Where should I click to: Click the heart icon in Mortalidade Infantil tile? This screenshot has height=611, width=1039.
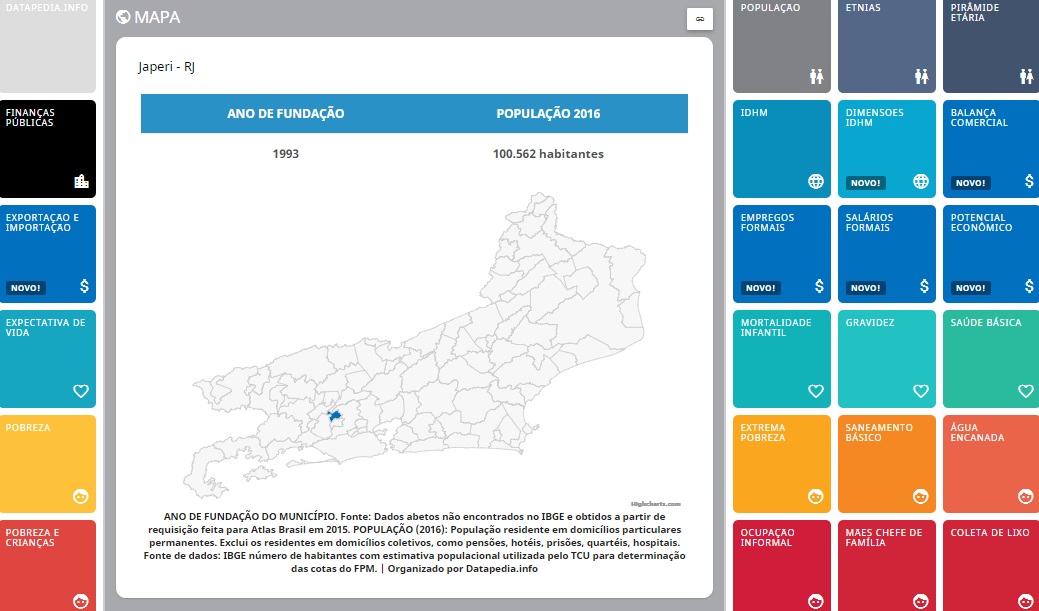(x=816, y=391)
